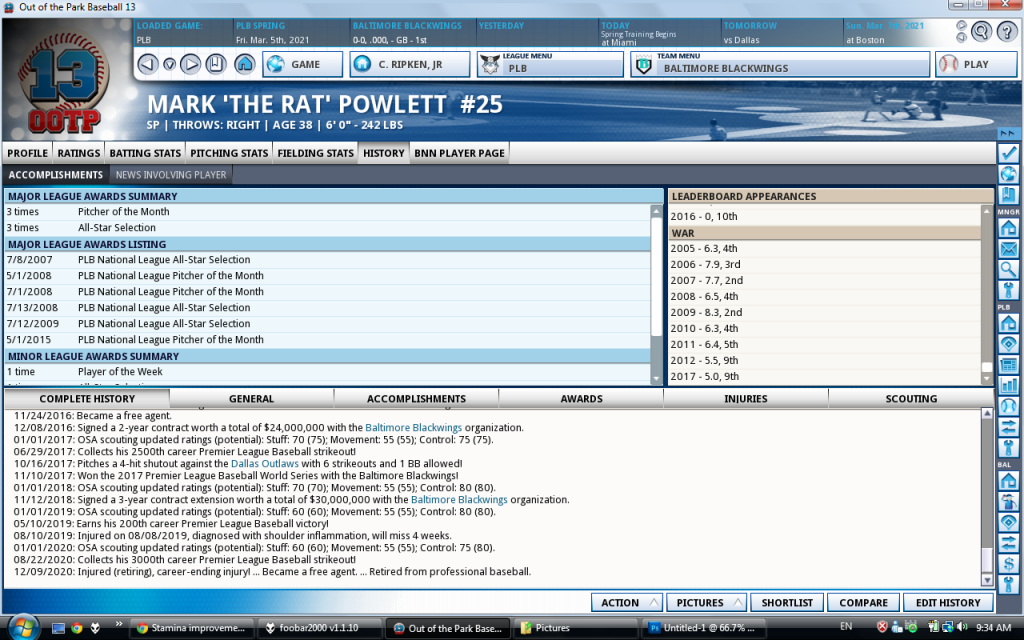1024x640 pixels.
Task: Expand the PICTURES dropdown
Action: 707,603
